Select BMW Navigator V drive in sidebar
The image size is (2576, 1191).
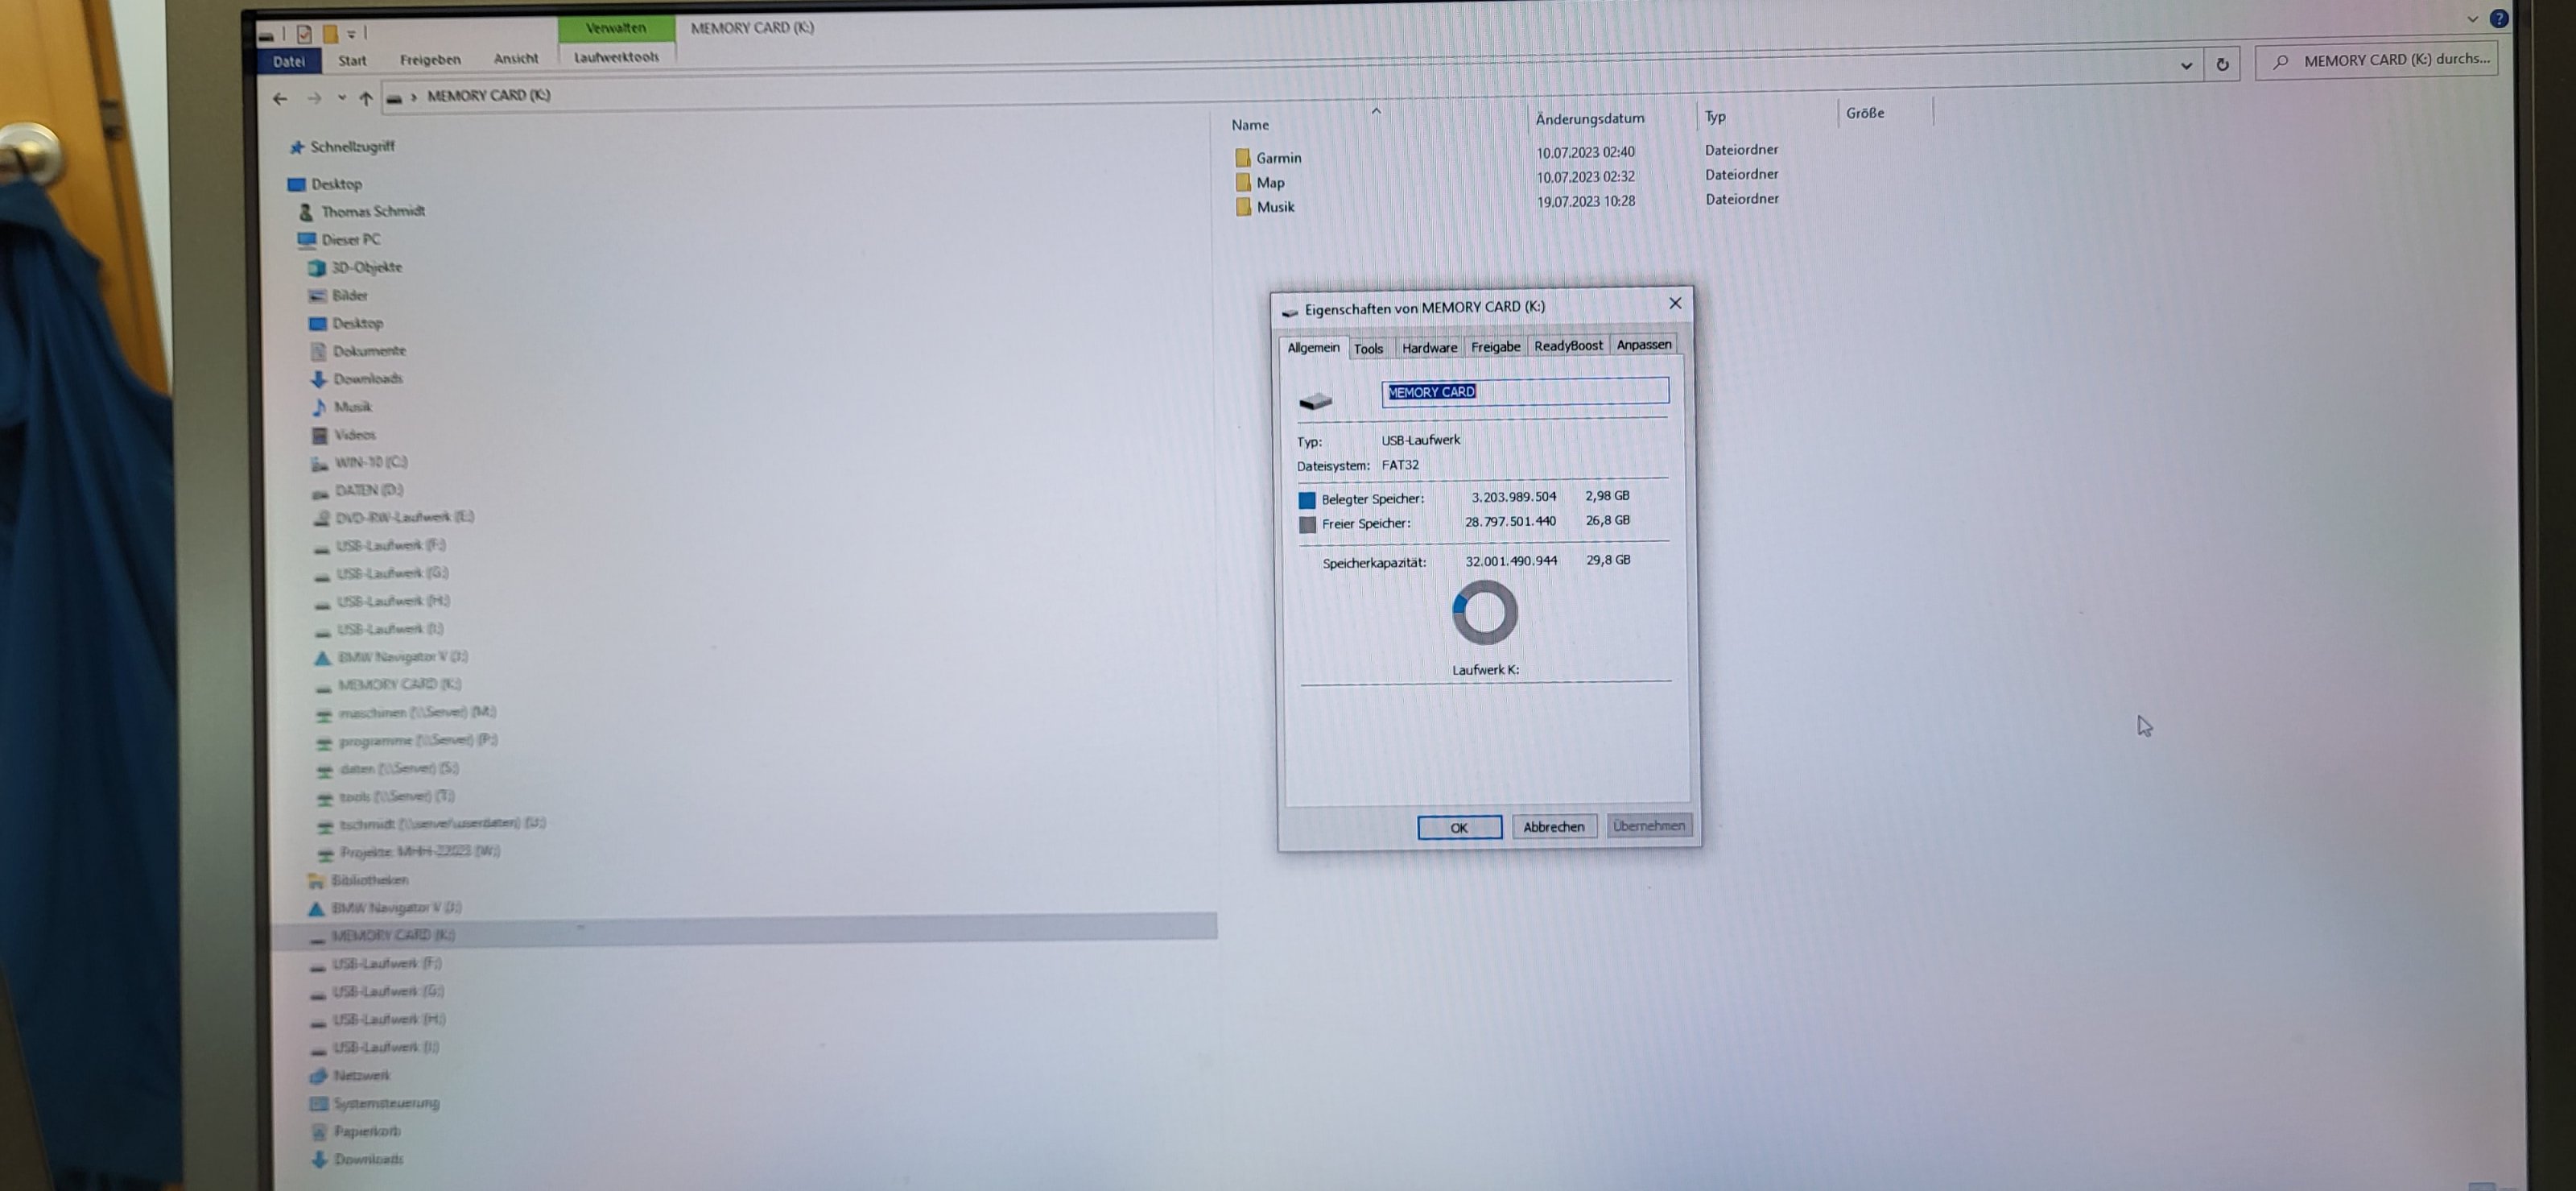tap(401, 656)
